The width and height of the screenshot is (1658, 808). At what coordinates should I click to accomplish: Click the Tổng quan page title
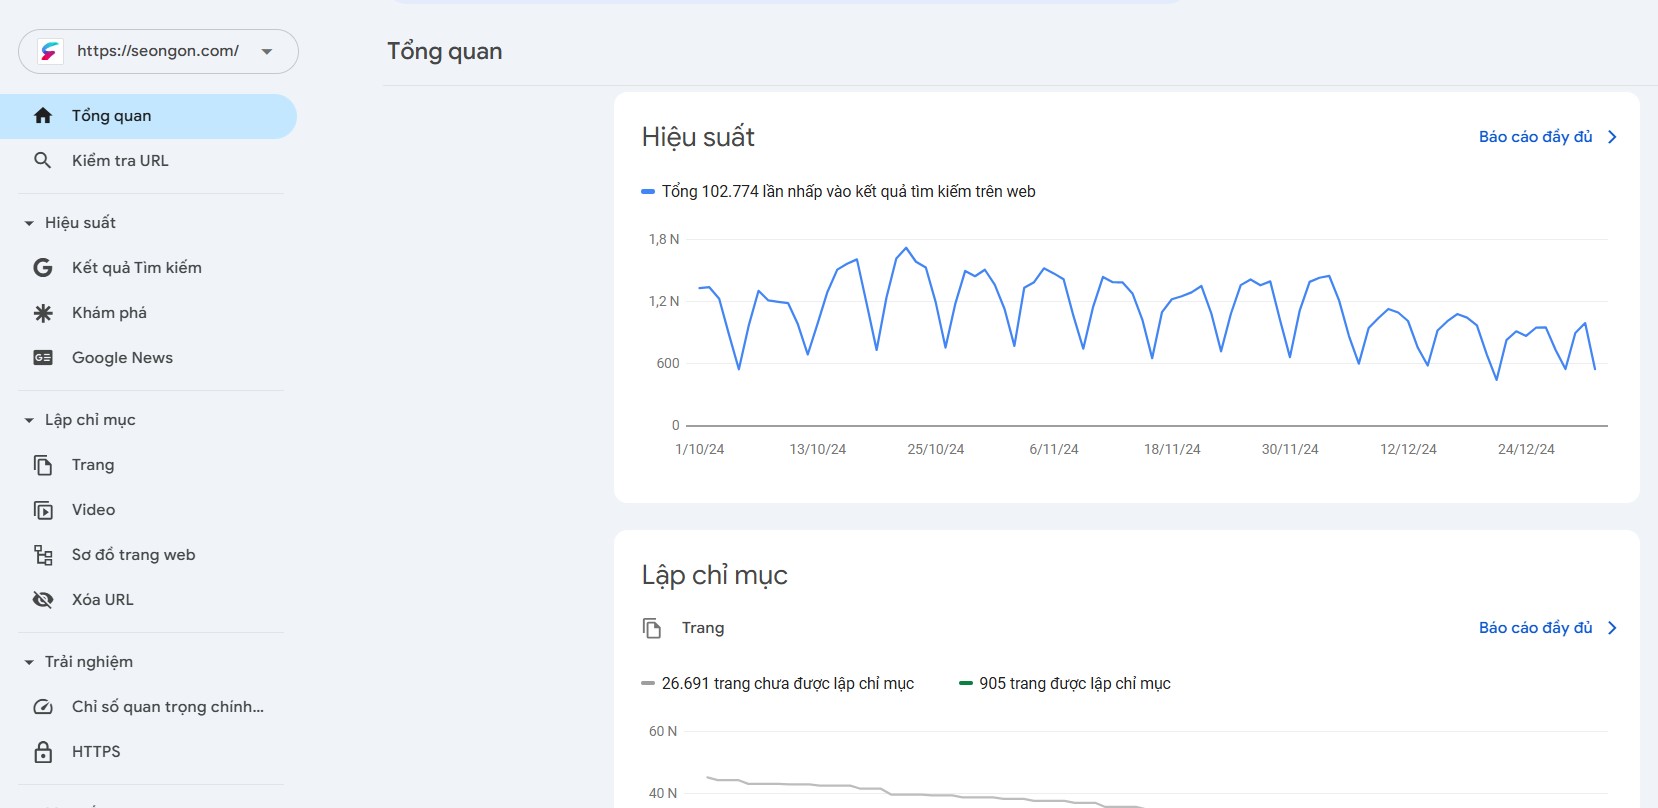[x=445, y=52]
